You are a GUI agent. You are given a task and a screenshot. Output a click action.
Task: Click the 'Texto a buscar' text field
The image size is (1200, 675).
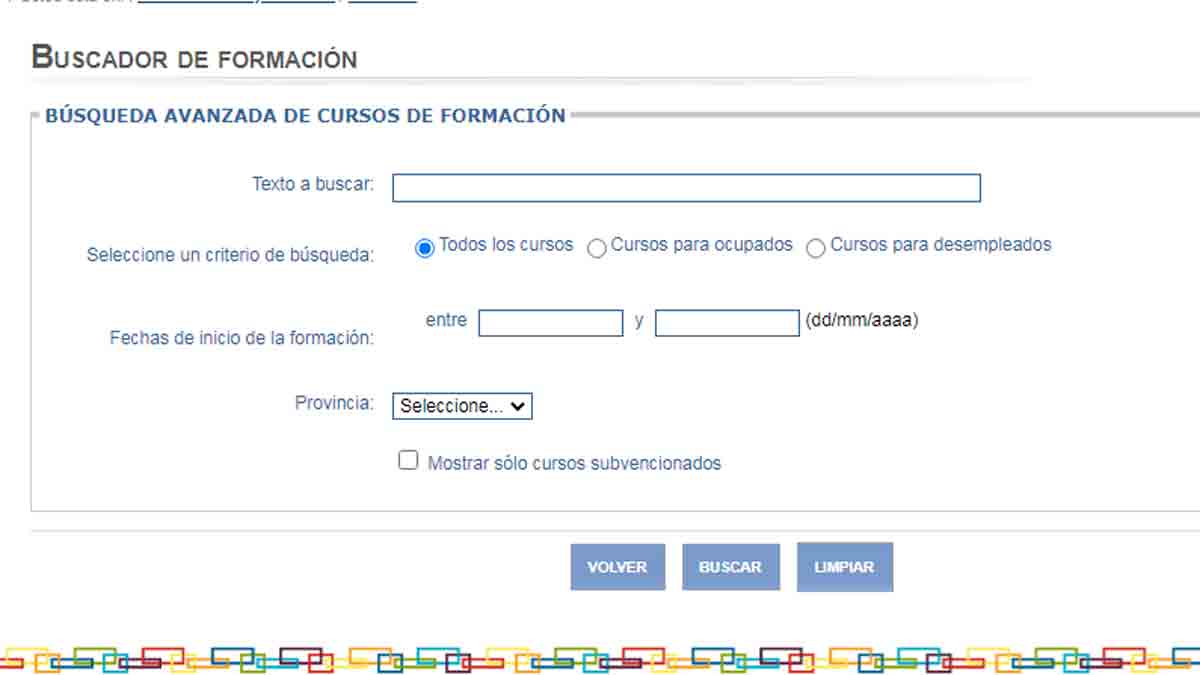click(686, 188)
